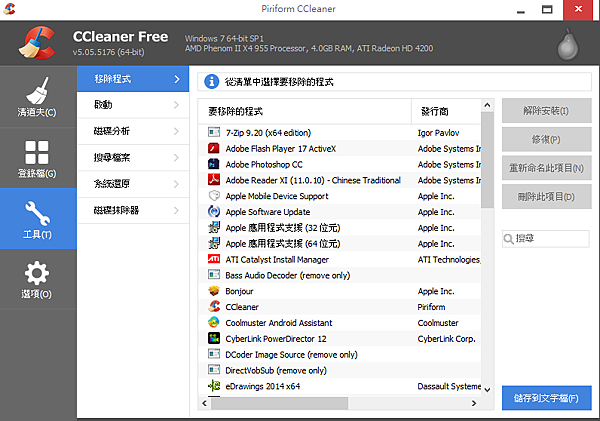The height and width of the screenshot is (421, 600).
Task: Click the search magnifier icon
Action: (x=508, y=239)
